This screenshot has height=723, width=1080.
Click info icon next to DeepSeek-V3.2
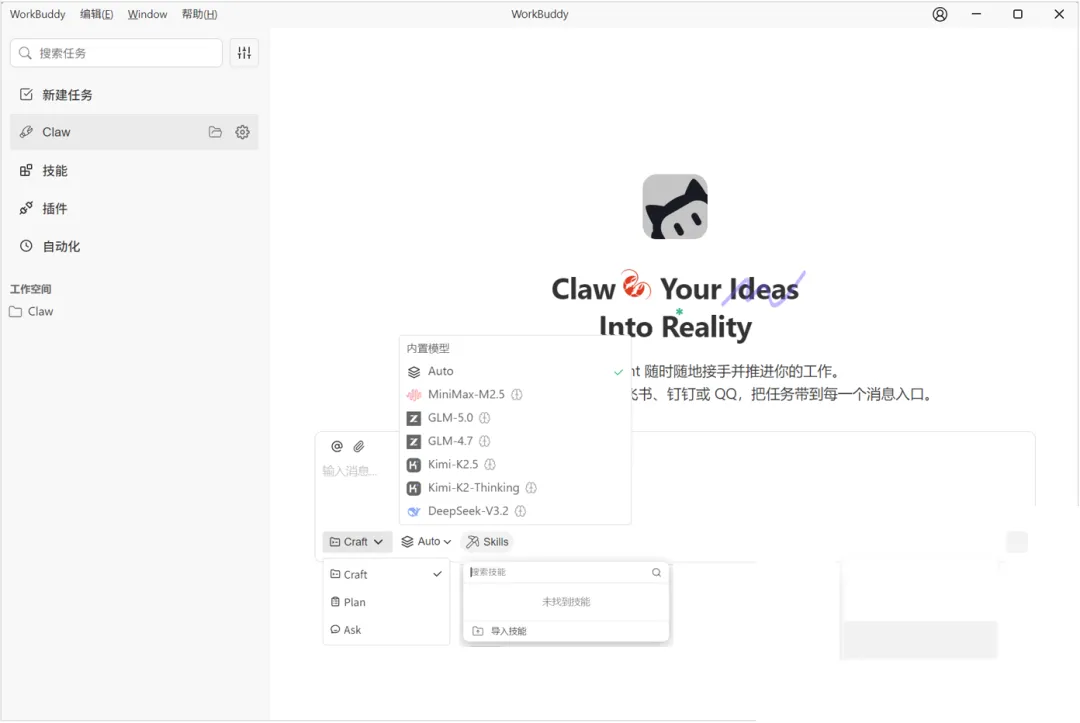[x=521, y=511]
